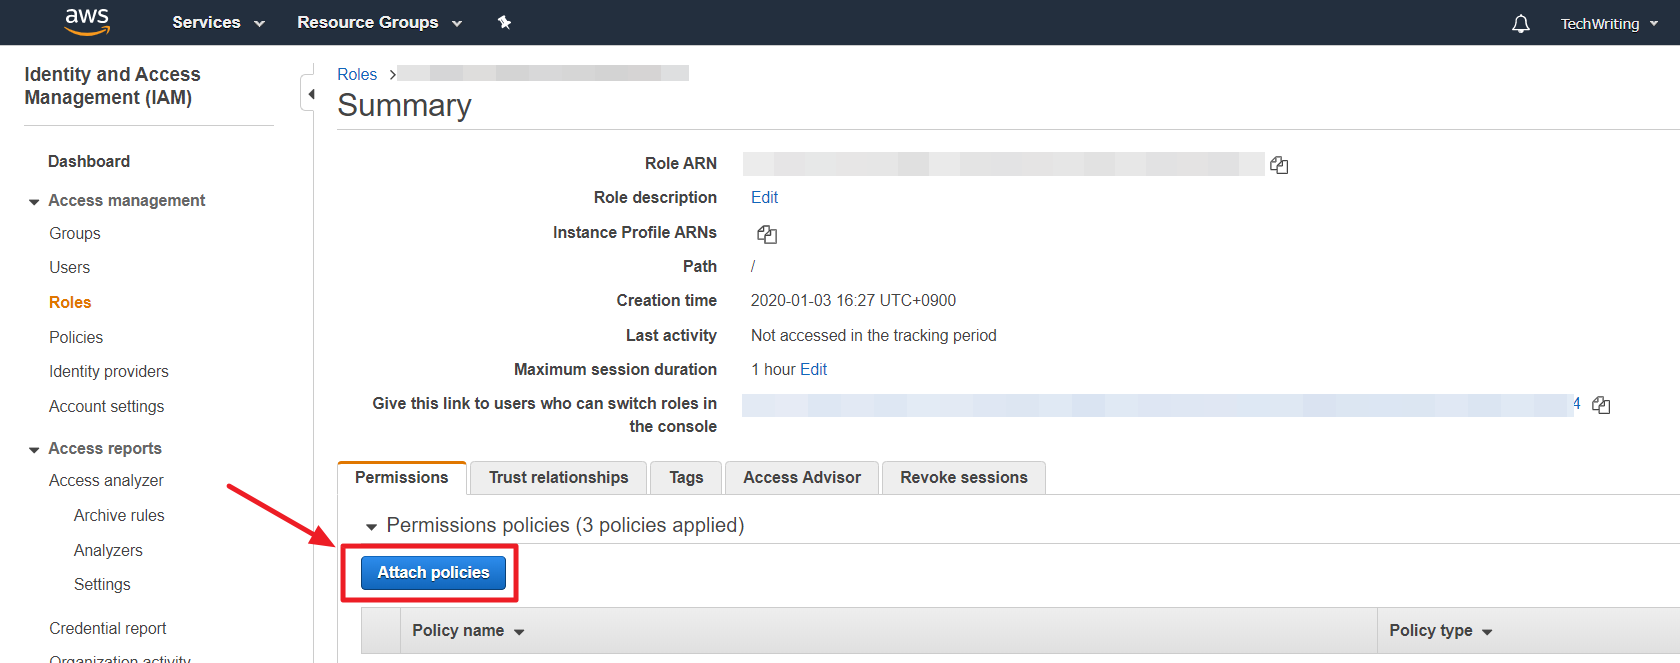Open the Resource Groups dropdown
The height and width of the screenshot is (663, 1680).
tap(379, 22)
